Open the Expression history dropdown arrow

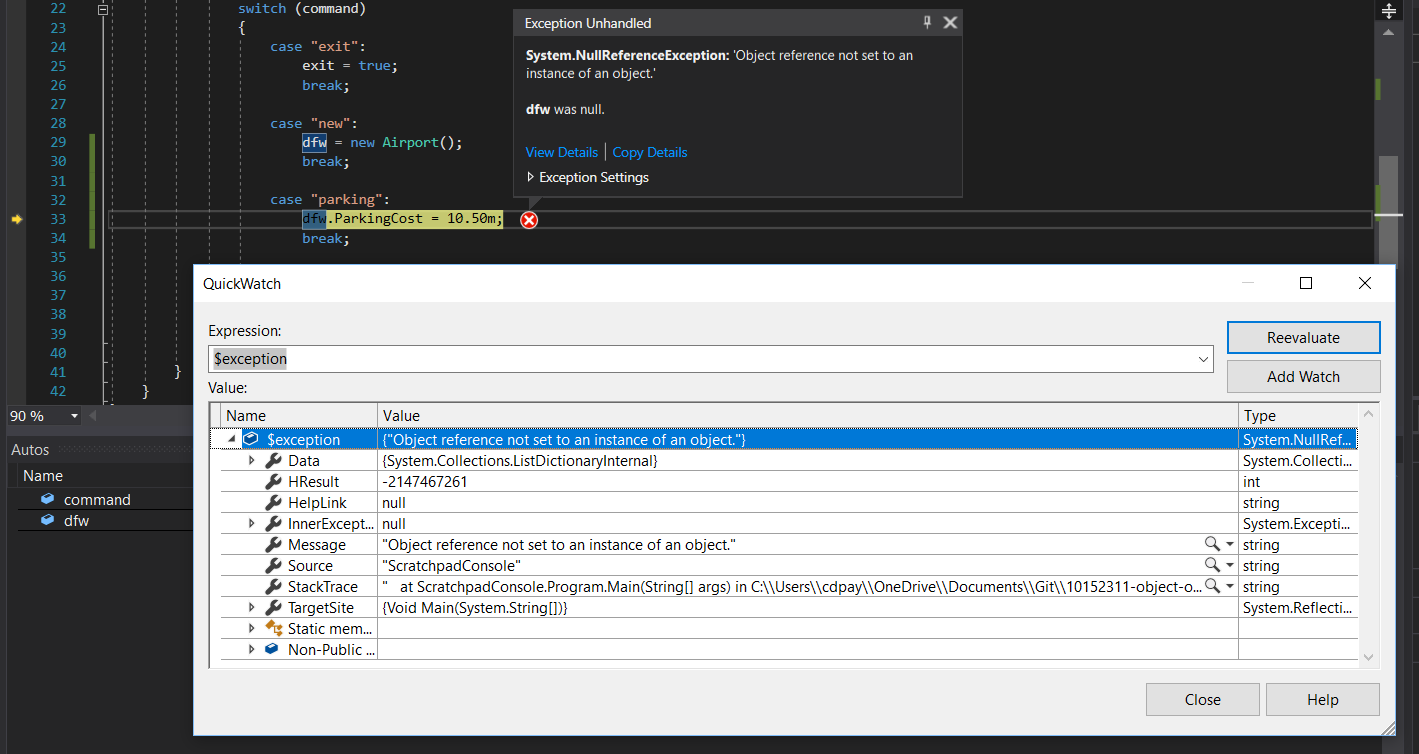[x=1203, y=359]
